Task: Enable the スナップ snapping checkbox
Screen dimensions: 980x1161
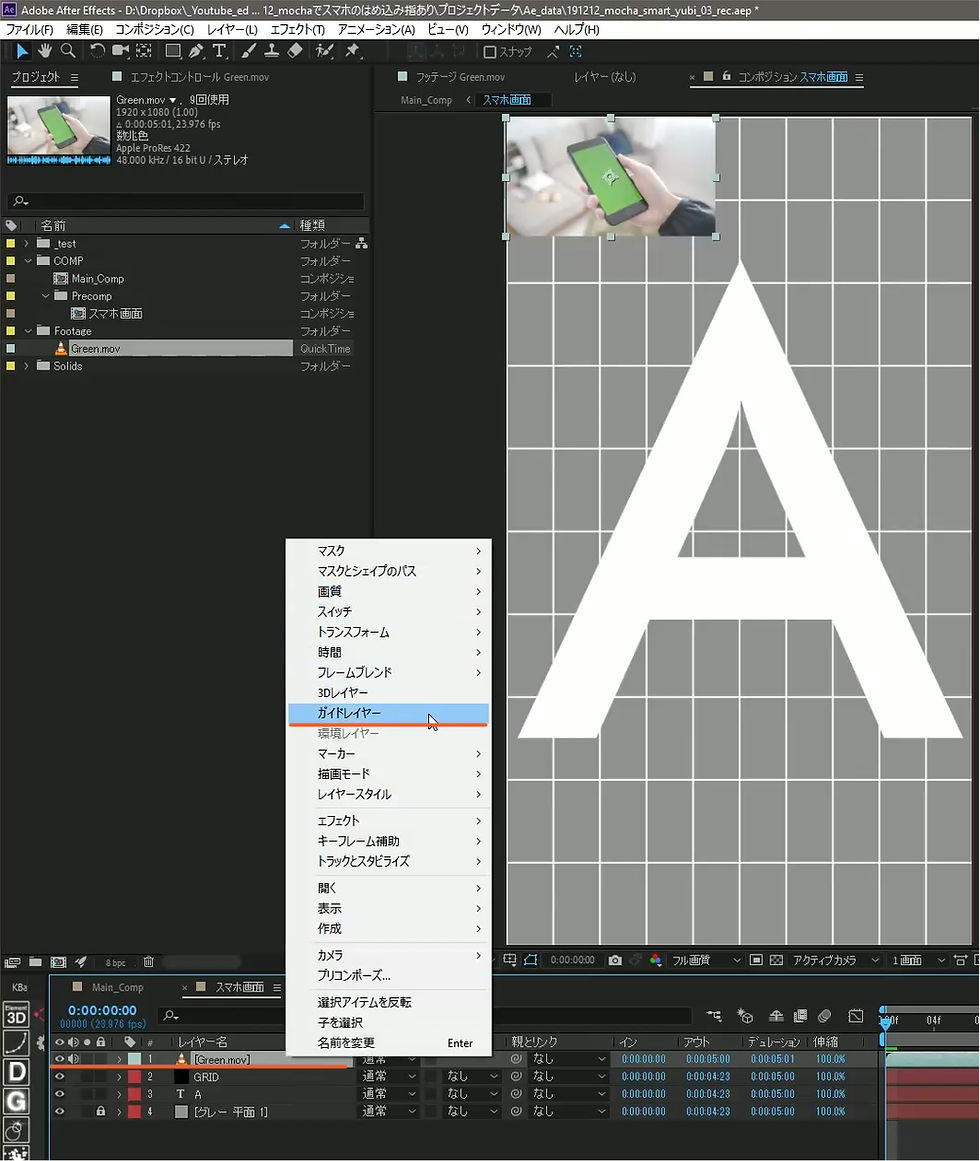Action: tap(489, 52)
